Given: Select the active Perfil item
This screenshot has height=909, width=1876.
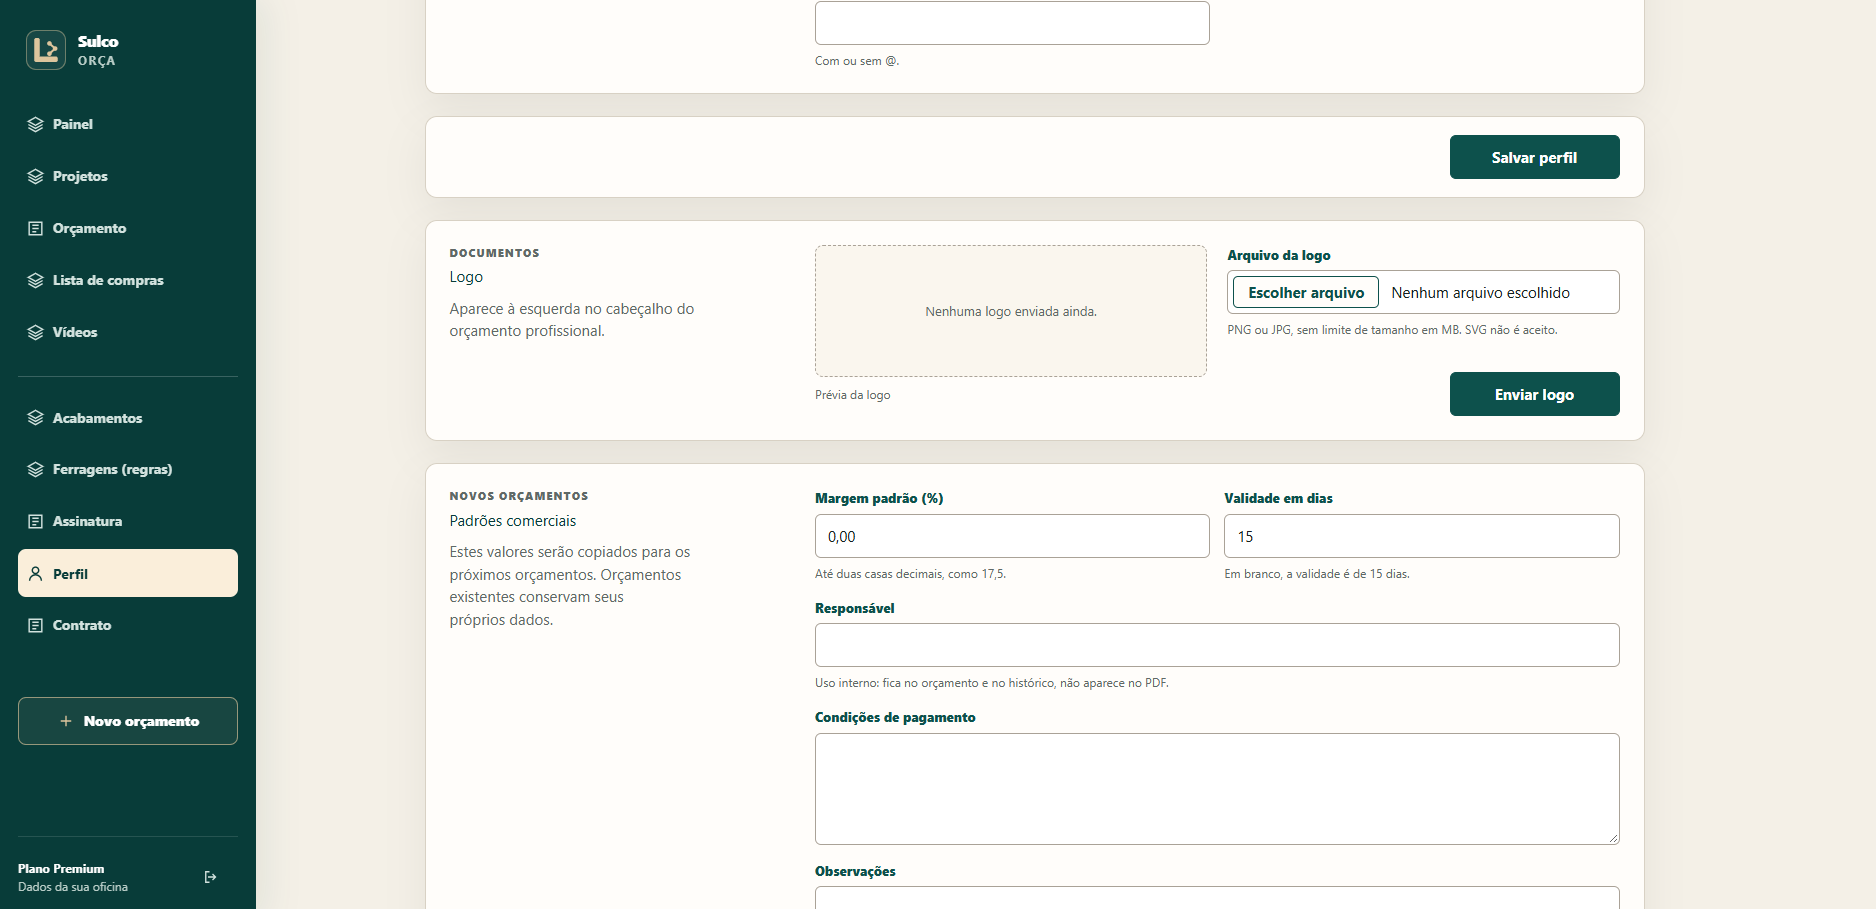Looking at the screenshot, I should [128, 573].
